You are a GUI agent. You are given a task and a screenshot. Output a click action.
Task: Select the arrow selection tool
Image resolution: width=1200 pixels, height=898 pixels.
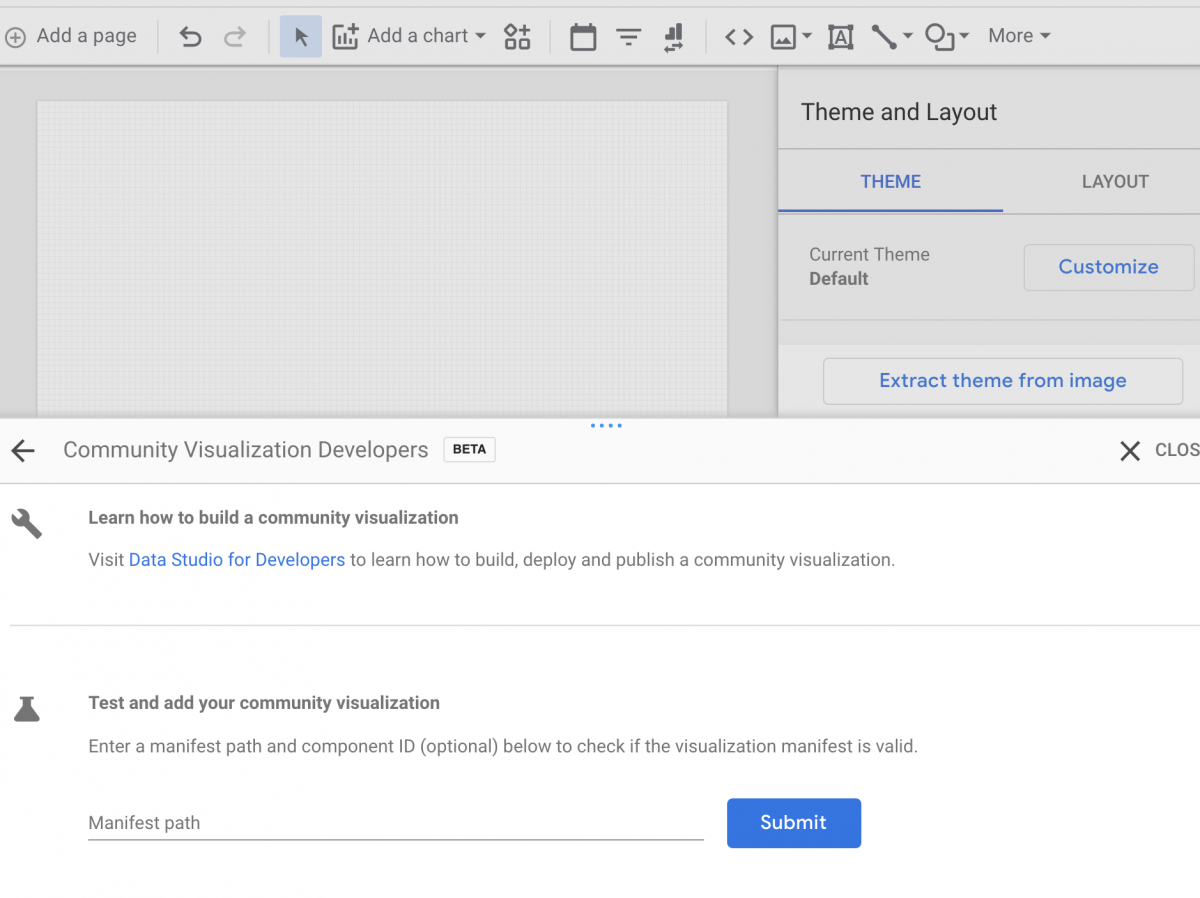[301, 36]
